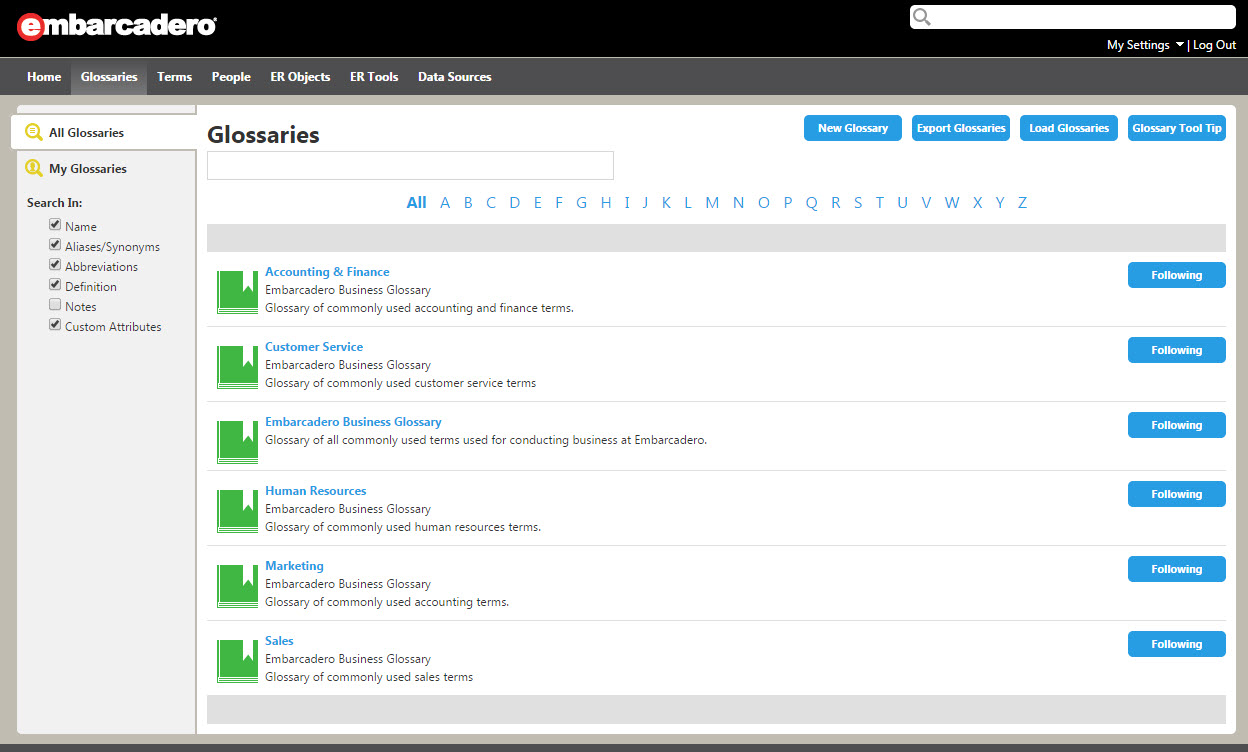Image resolution: width=1248 pixels, height=752 pixels.
Task: Go to the Home menu
Action: pos(44,77)
